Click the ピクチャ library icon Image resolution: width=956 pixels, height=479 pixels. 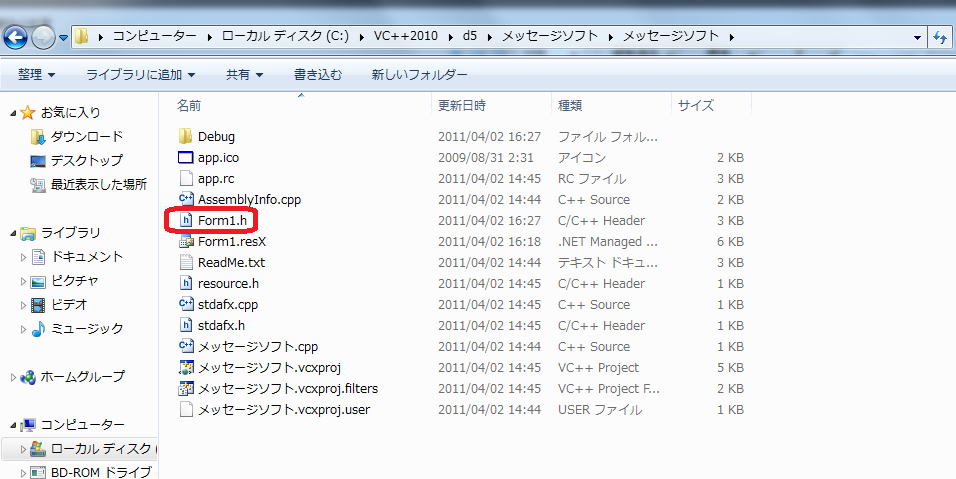click(38, 281)
